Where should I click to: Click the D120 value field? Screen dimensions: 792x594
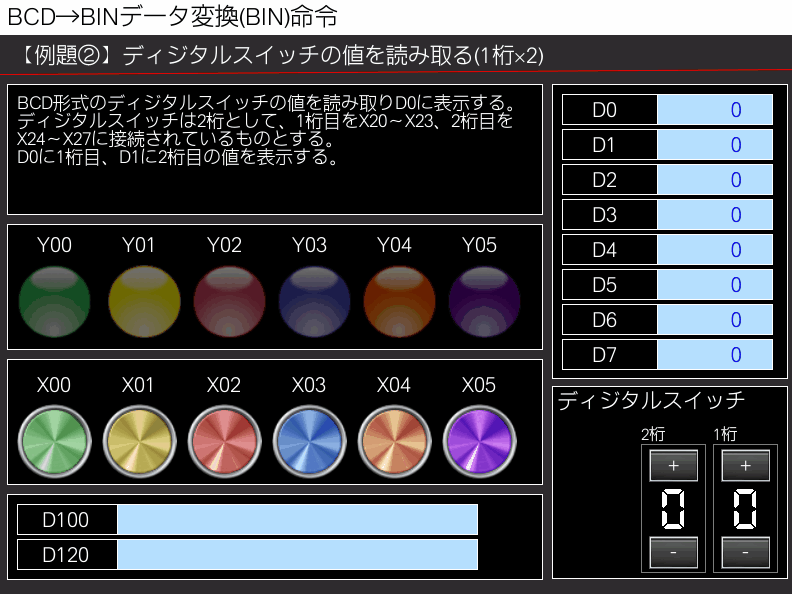point(298,555)
